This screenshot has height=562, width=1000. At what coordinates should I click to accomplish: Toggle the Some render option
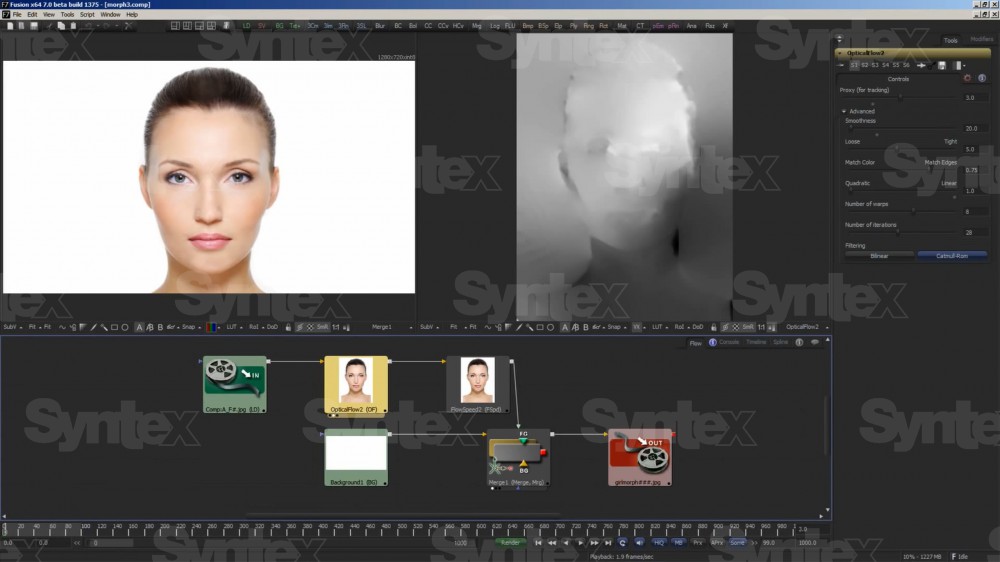737,542
